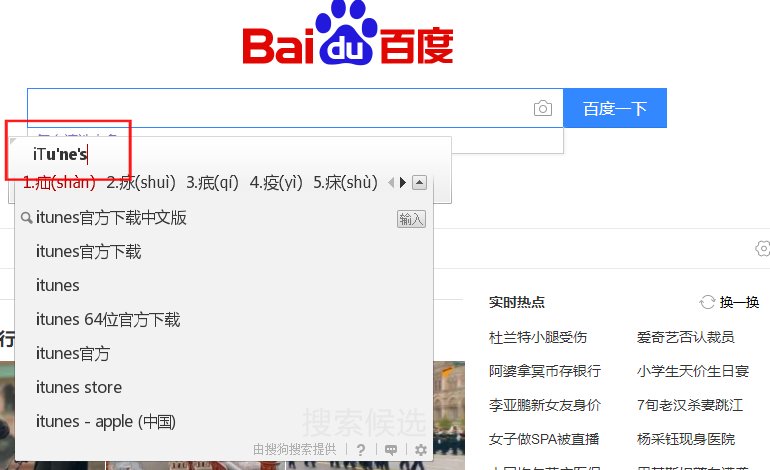Image resolution: width=770 pixels, height=470 pixels.
Task: Click the 实时热点 heading
Action: pyautogui.click(x=517, y=302)
